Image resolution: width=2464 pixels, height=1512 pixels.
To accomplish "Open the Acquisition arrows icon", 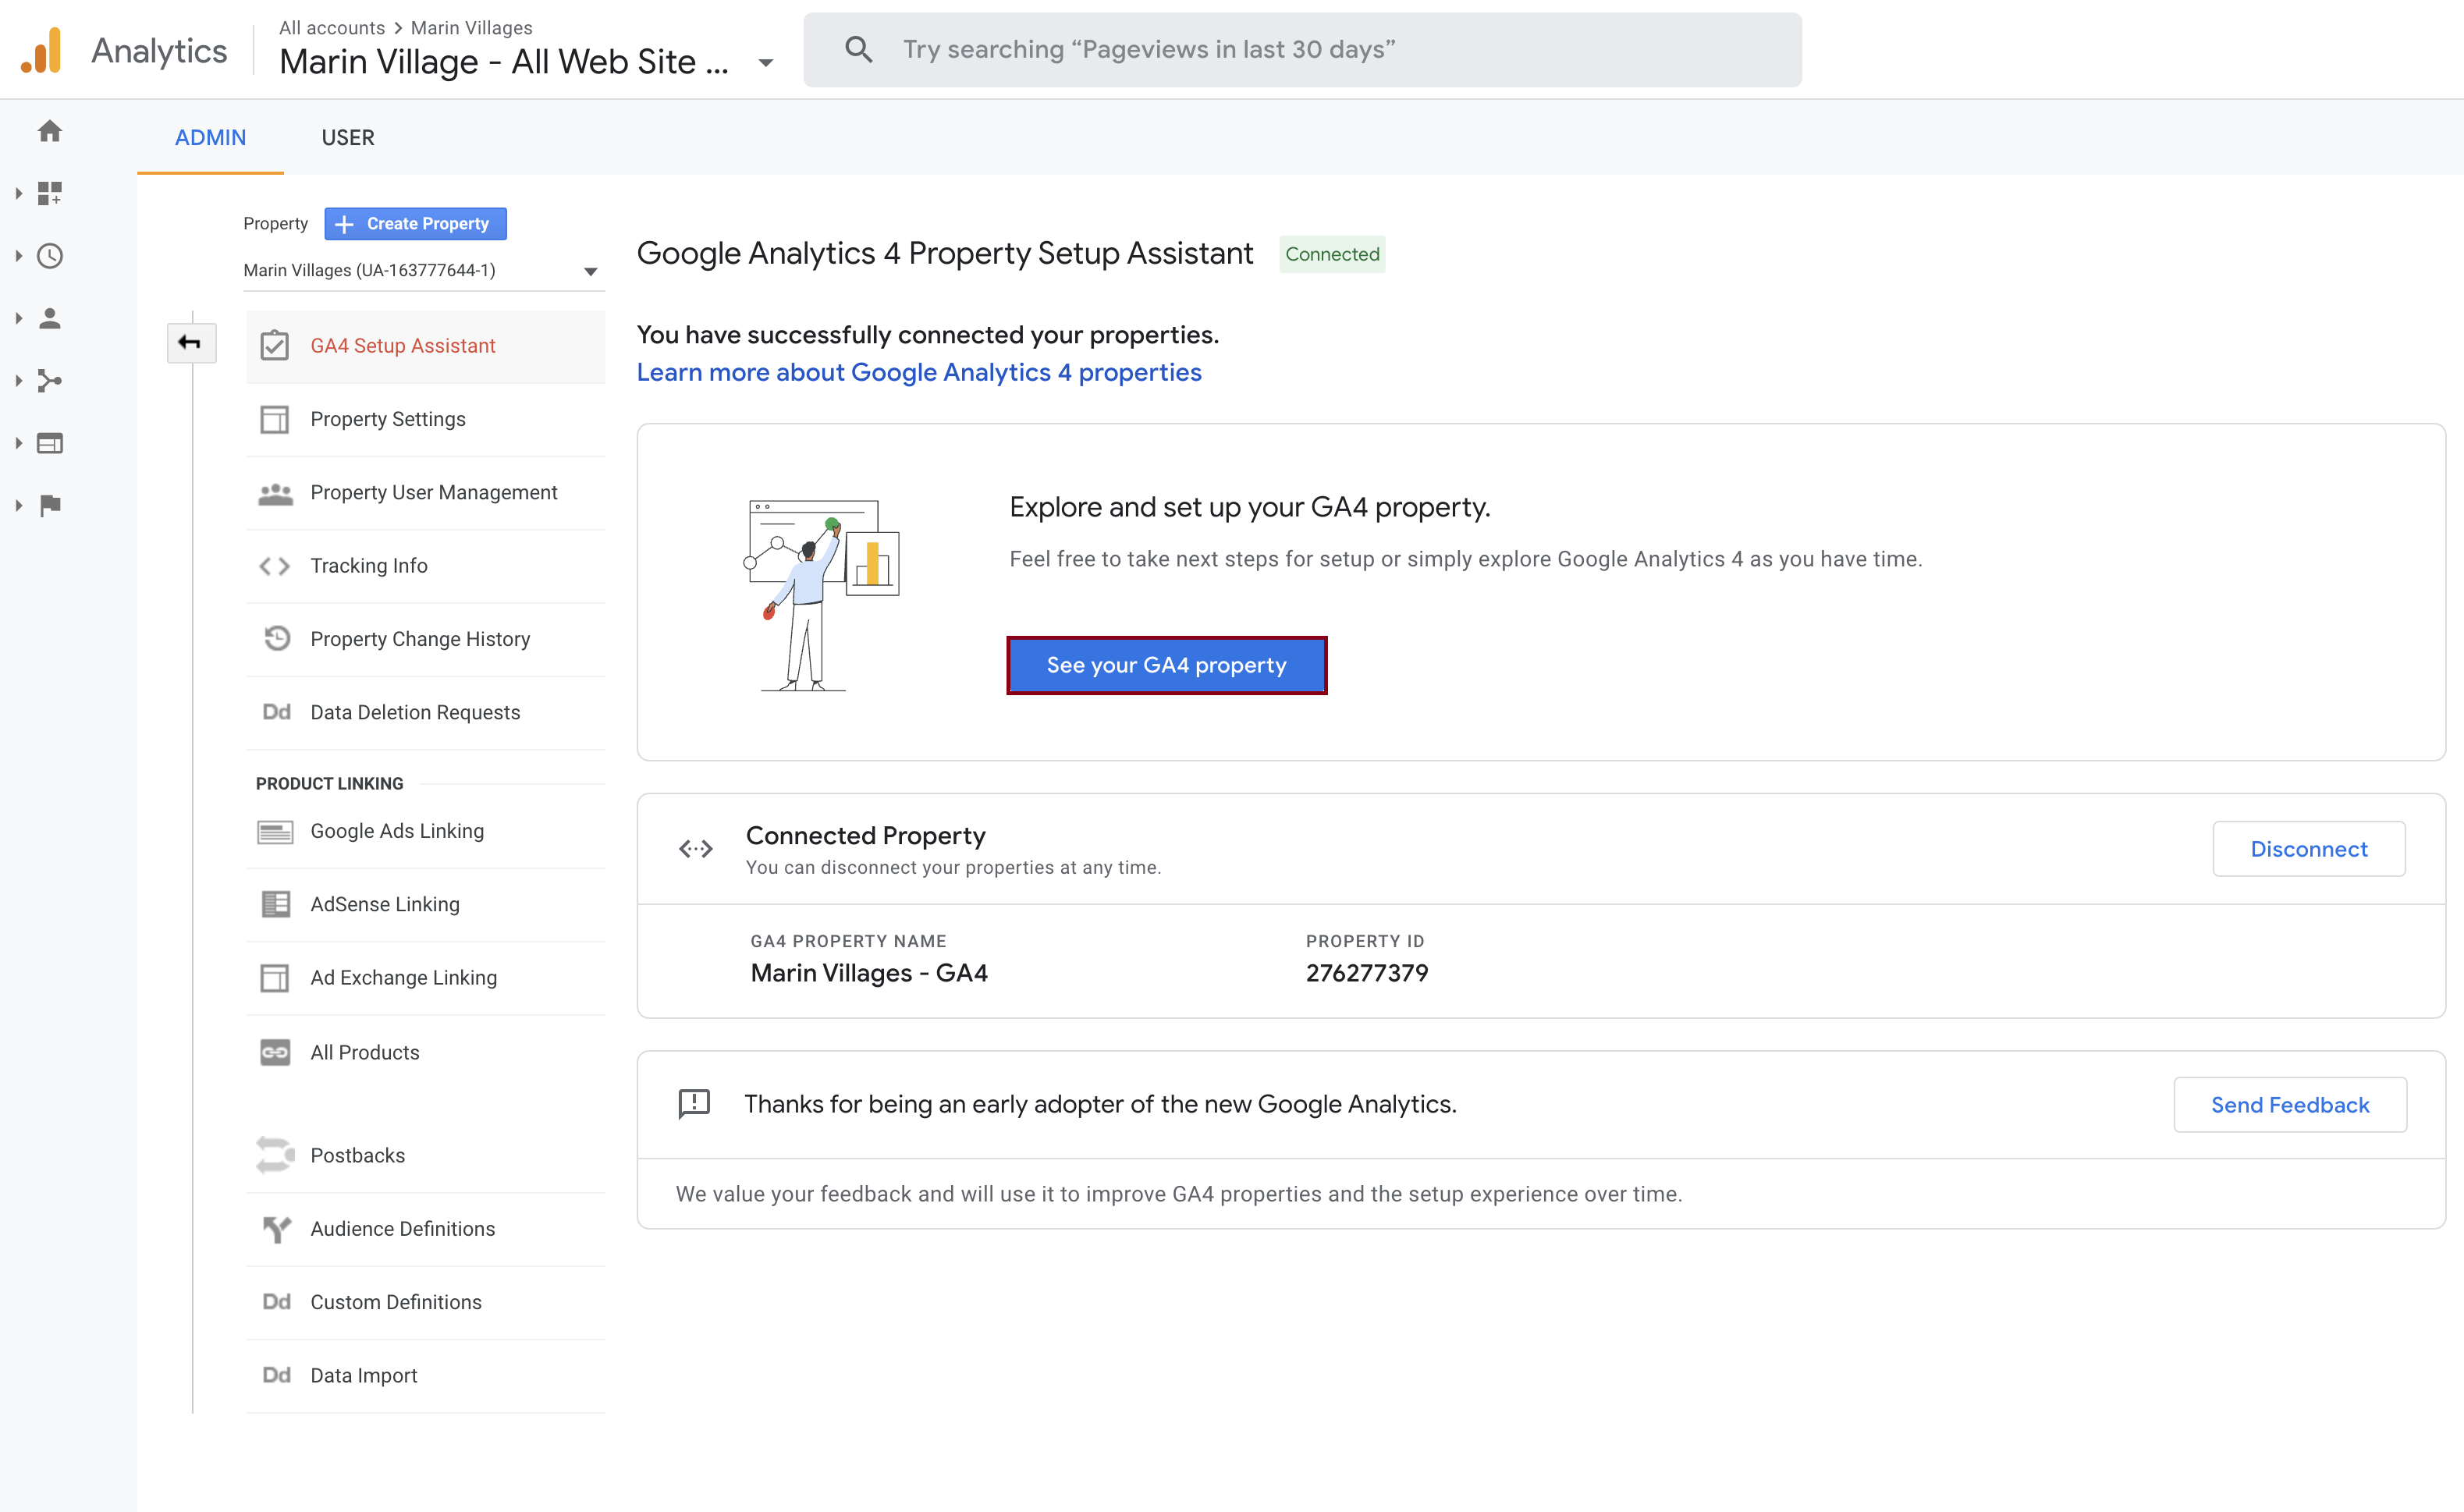I will 50,381.
